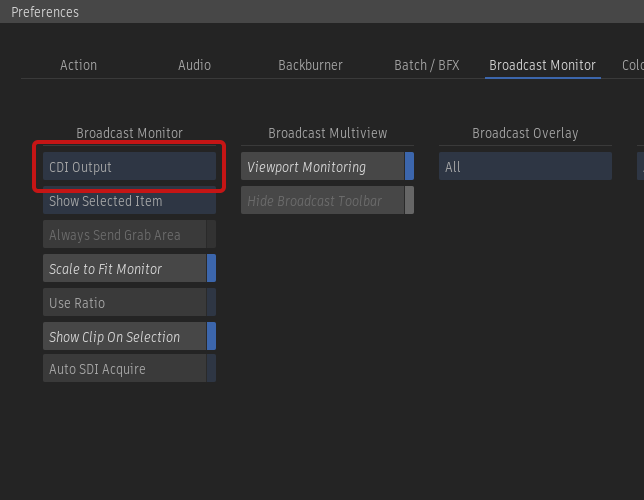
Task: Click the Broadcast Monitor tab
Action: coord(542,65)
